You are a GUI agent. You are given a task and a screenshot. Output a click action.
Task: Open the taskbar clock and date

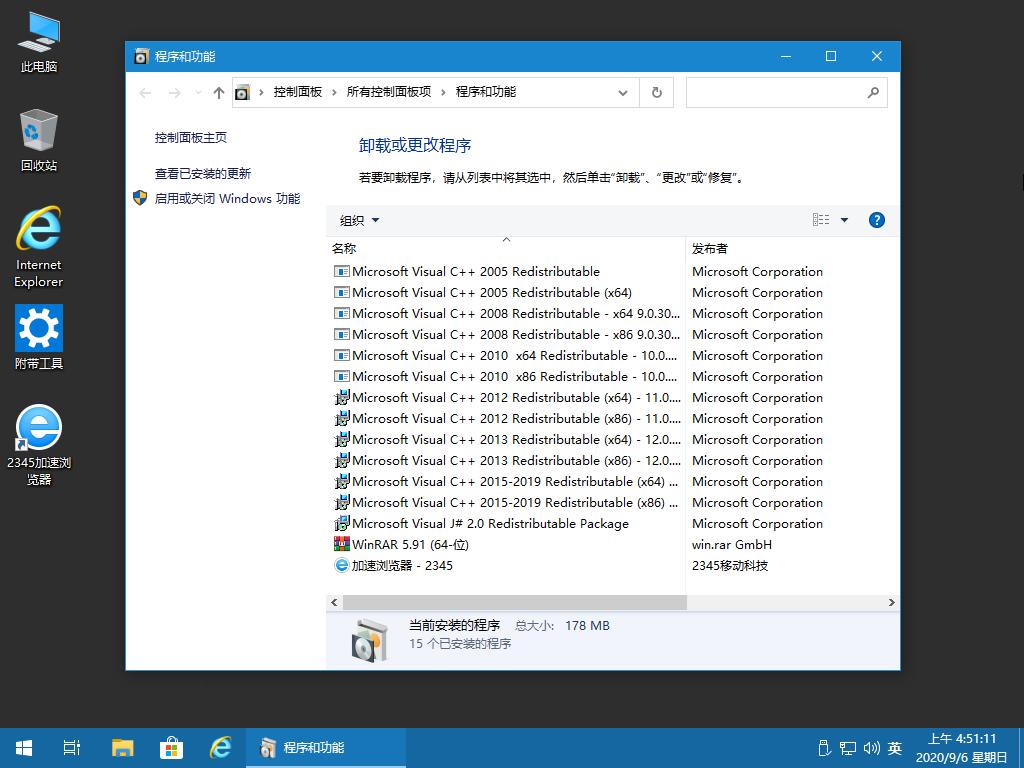coord(962,748)
